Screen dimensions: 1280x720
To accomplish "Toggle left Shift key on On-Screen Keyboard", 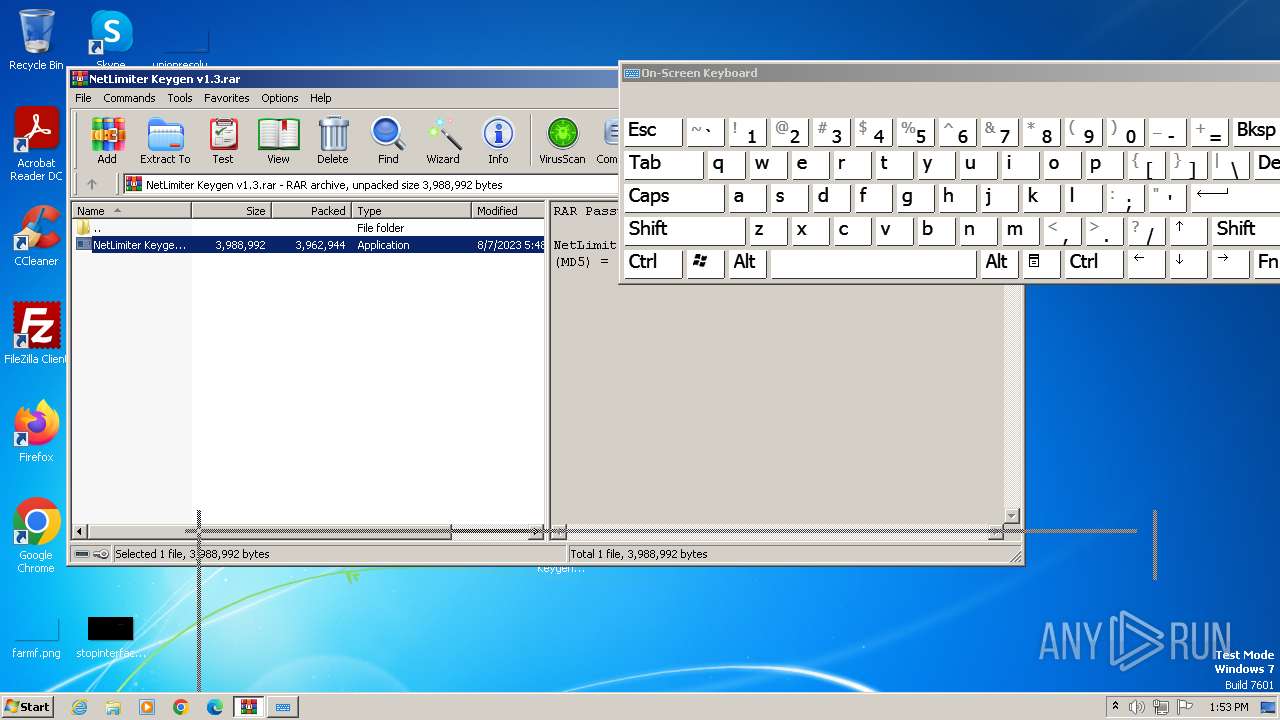I will (684, 230).
